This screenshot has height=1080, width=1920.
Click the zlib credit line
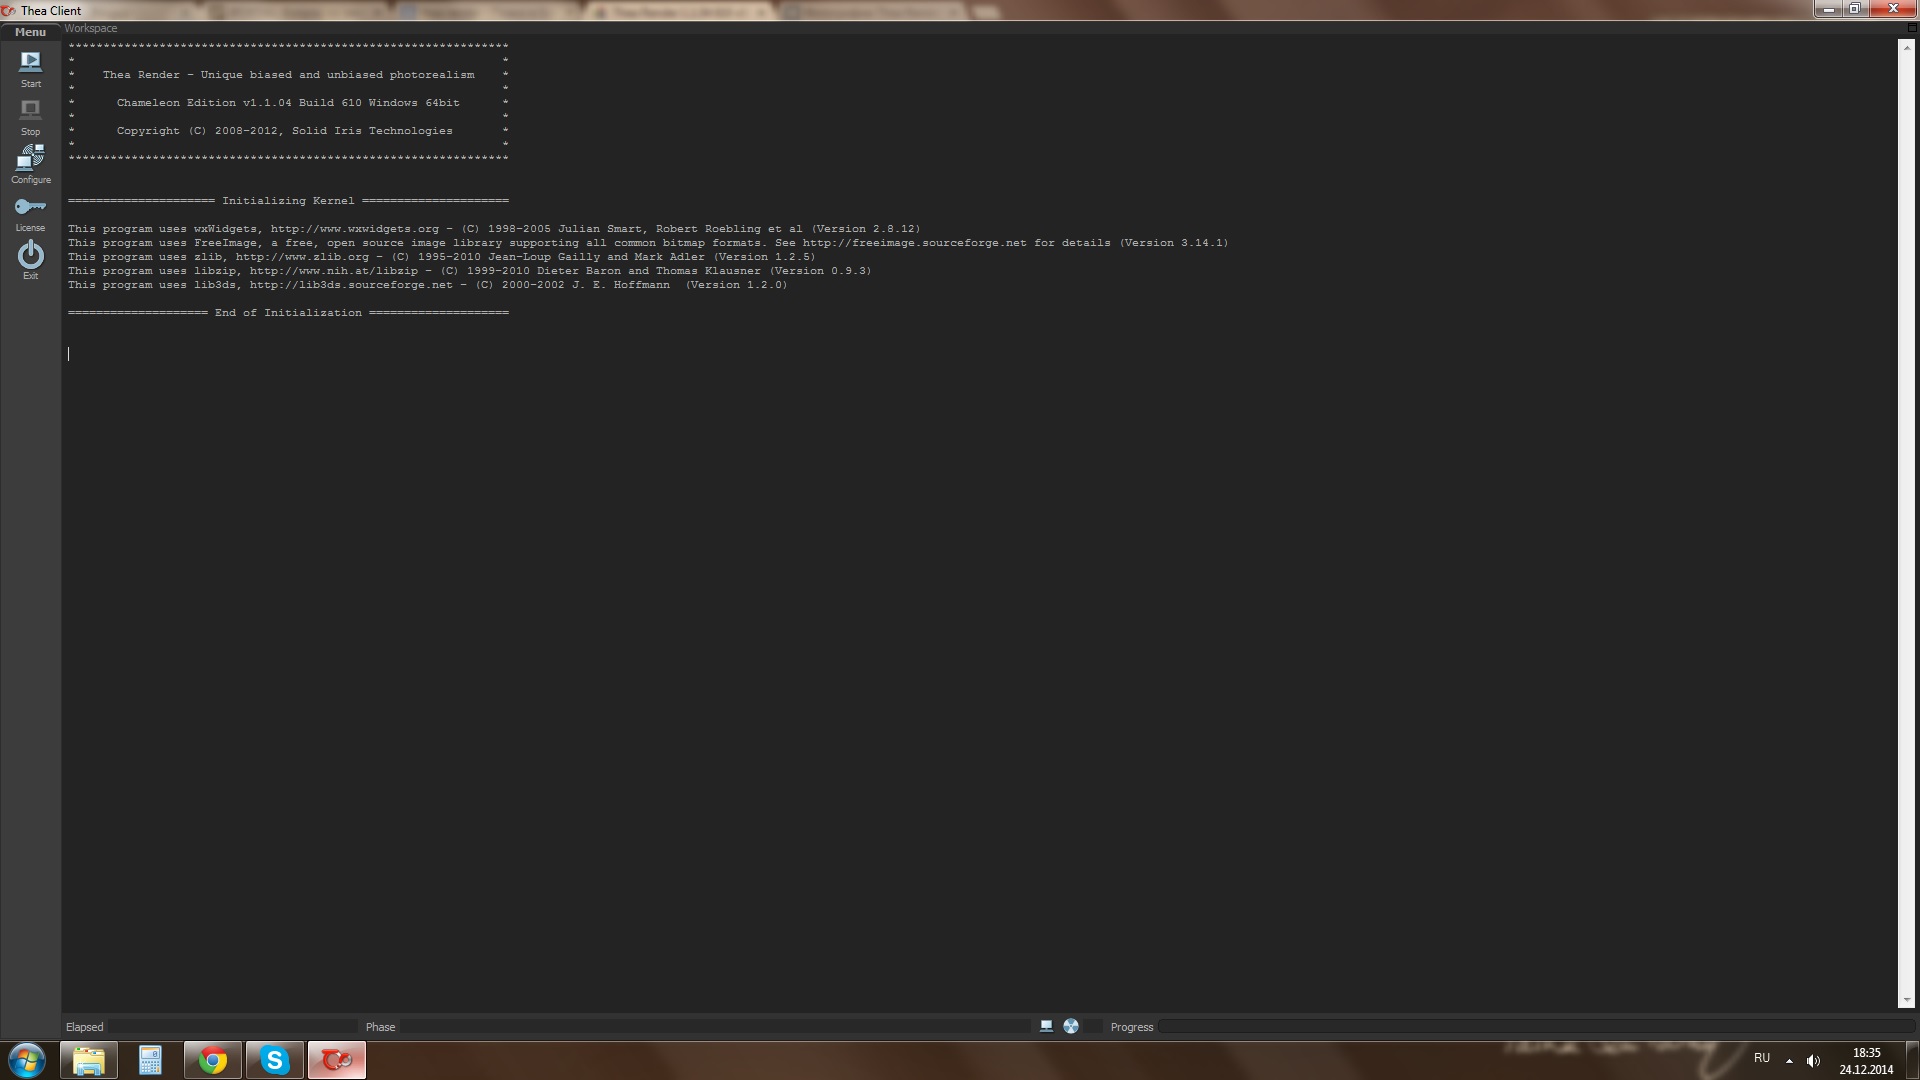pos(441,257)
